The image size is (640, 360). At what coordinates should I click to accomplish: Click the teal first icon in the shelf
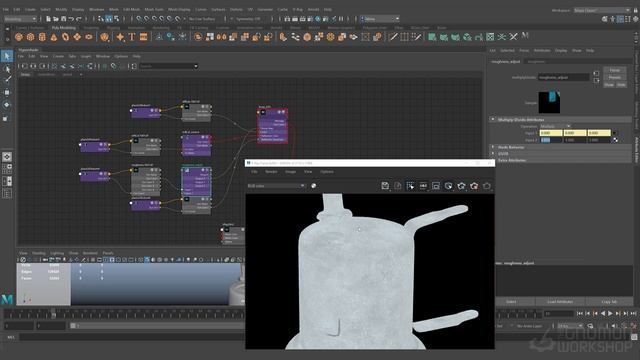pyautogui.click(x=432, y=37)
